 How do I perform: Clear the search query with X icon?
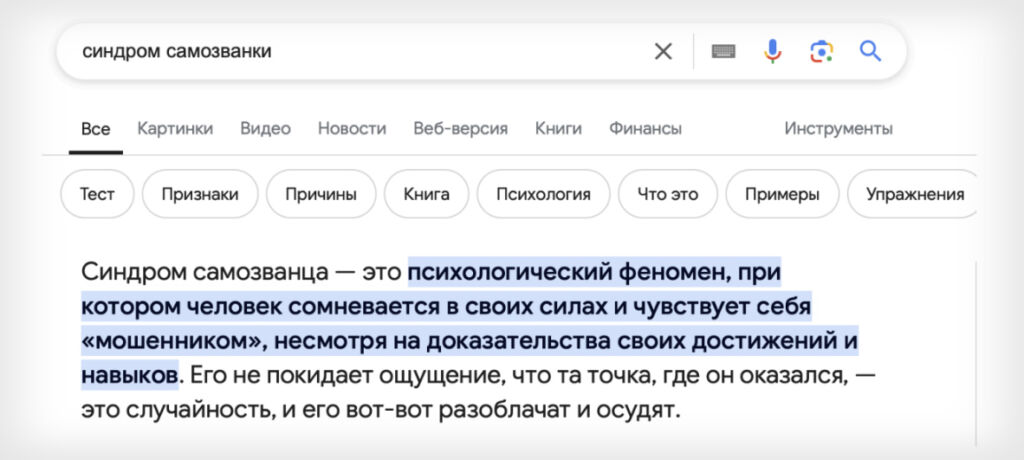(x=663, y=51)
